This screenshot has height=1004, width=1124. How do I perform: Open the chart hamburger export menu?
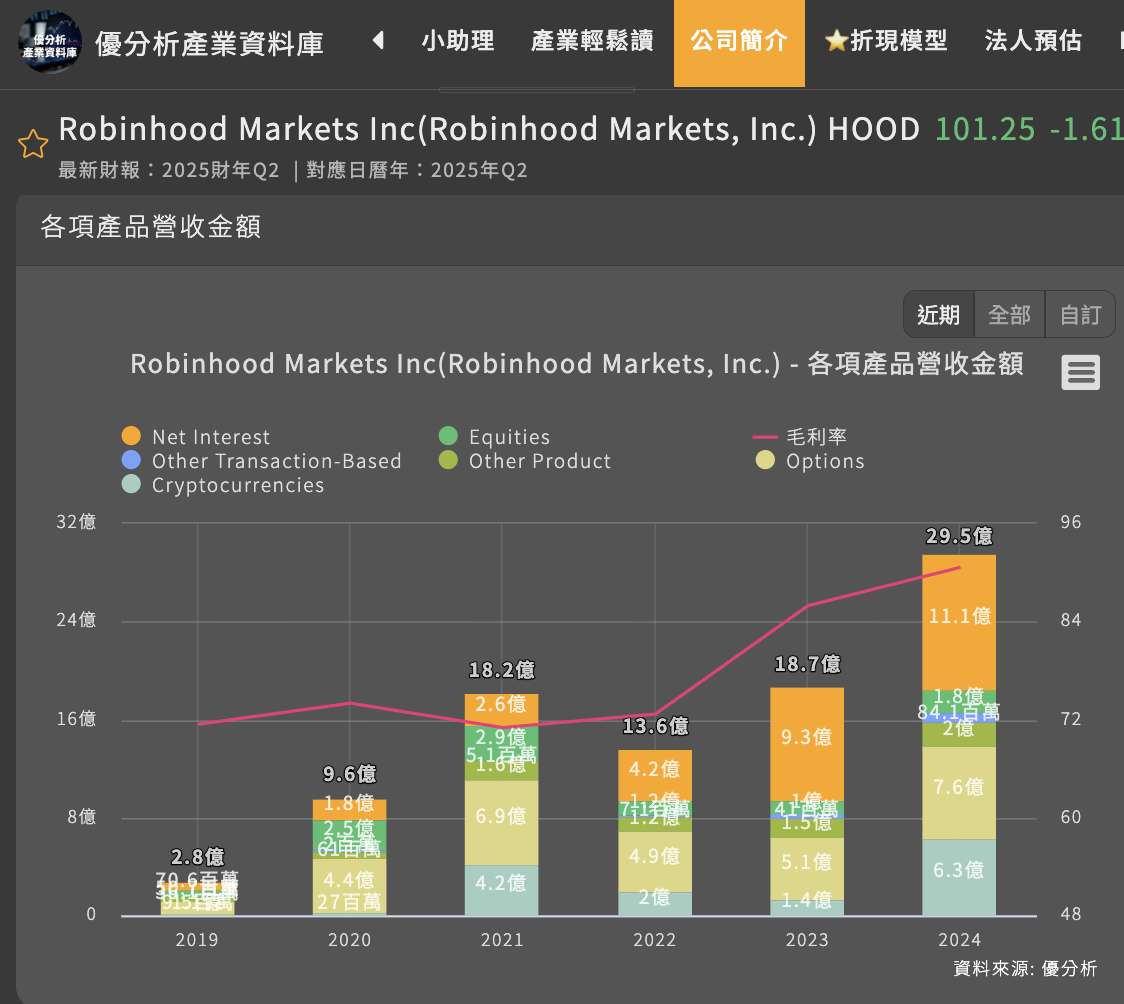[x=1080, y=373]
